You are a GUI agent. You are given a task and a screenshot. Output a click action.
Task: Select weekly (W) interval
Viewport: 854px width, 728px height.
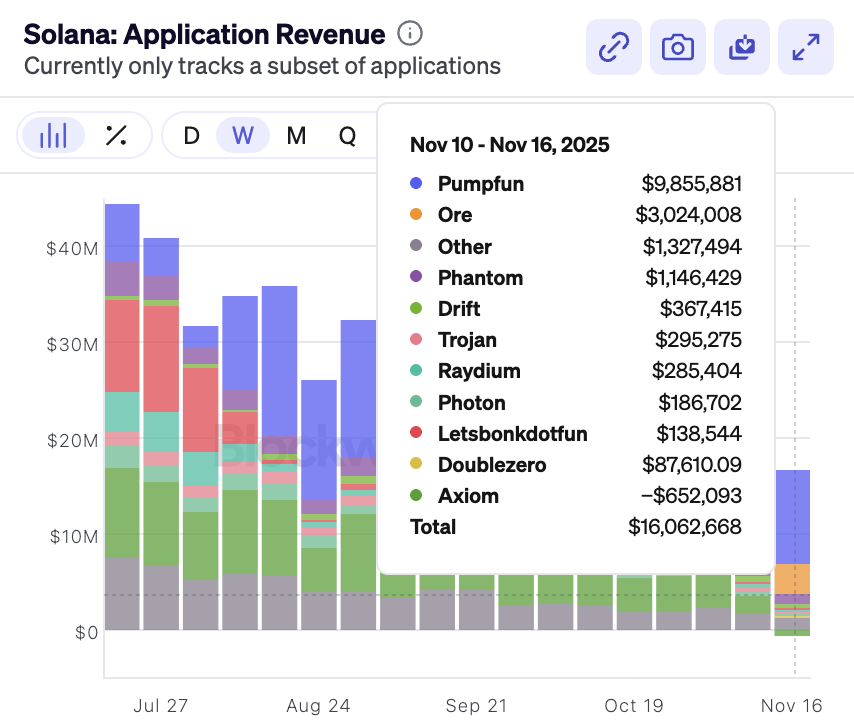(x=243, y=136)
